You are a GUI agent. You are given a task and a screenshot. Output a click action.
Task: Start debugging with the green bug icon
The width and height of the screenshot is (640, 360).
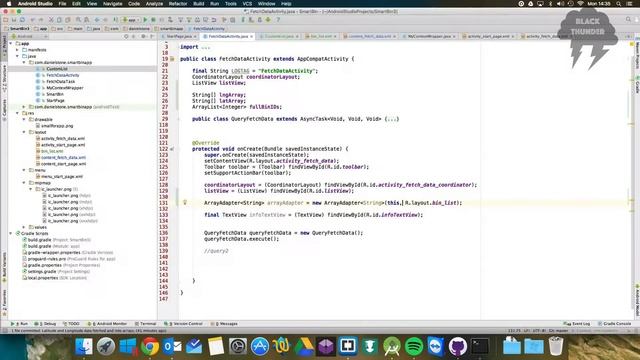(x=153, y=20)
